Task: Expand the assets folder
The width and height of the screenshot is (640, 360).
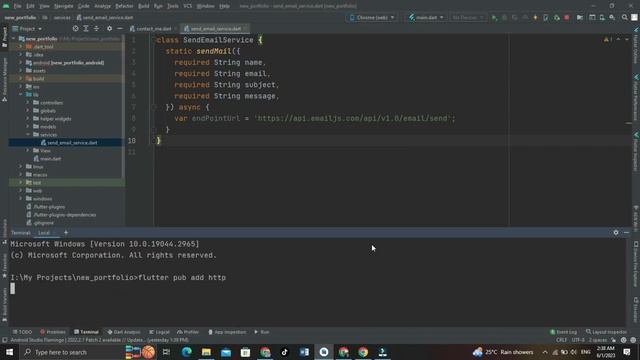Action: [x=20, y=71]
